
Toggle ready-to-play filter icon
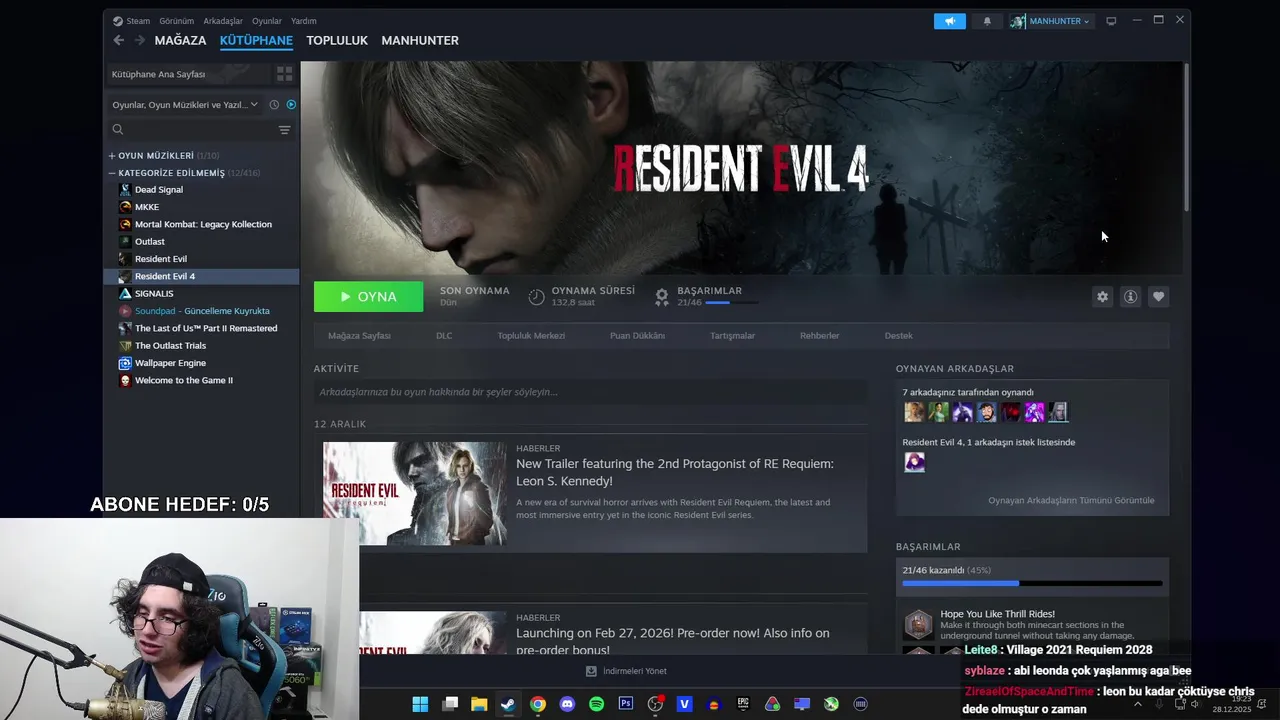(291, 105)
